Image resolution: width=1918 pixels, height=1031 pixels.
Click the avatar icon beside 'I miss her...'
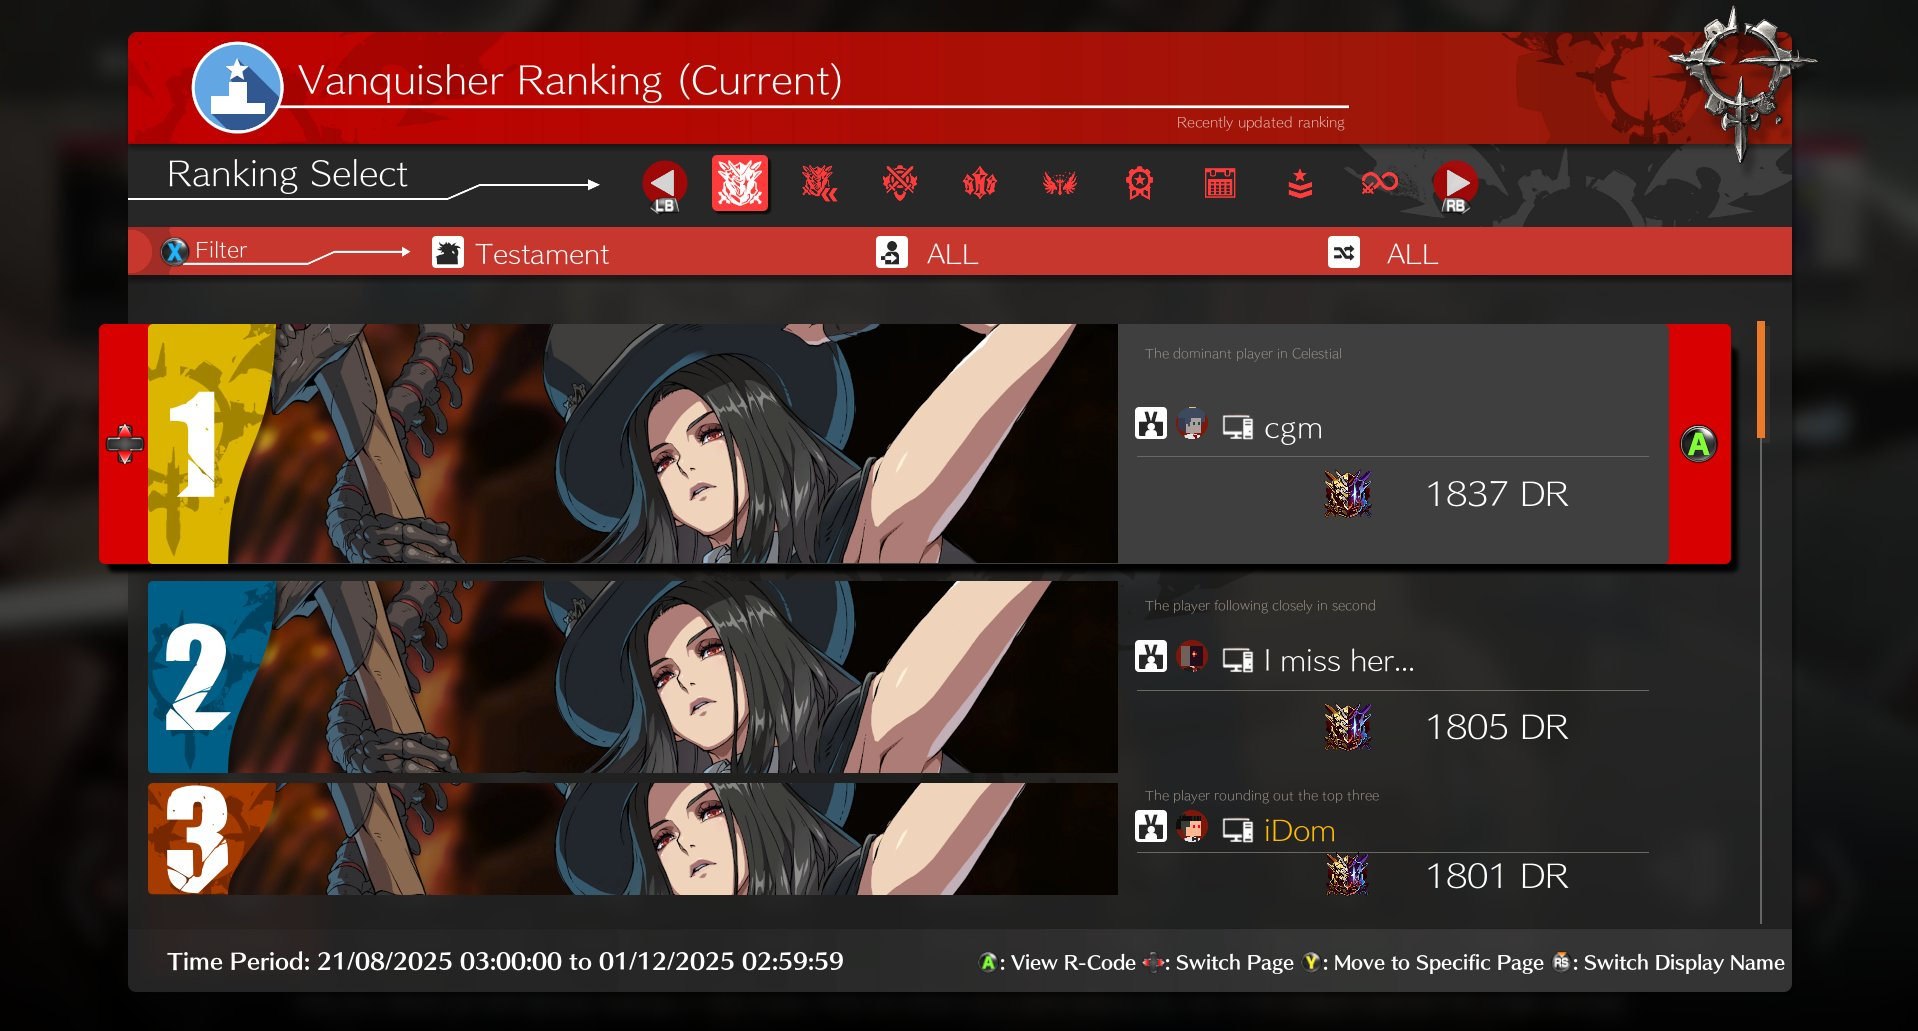(1192, 656)
